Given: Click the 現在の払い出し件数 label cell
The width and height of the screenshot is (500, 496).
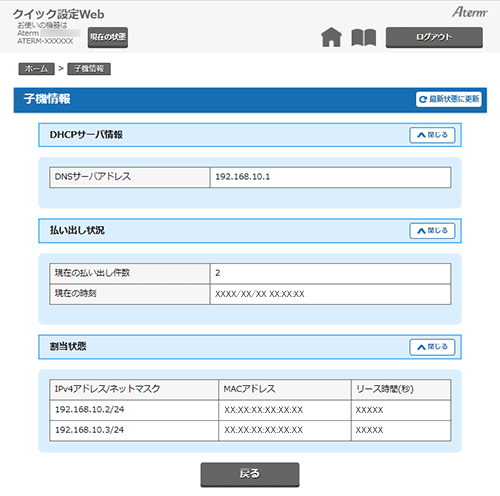Looking at the screenshot, I should click(130, 273).
